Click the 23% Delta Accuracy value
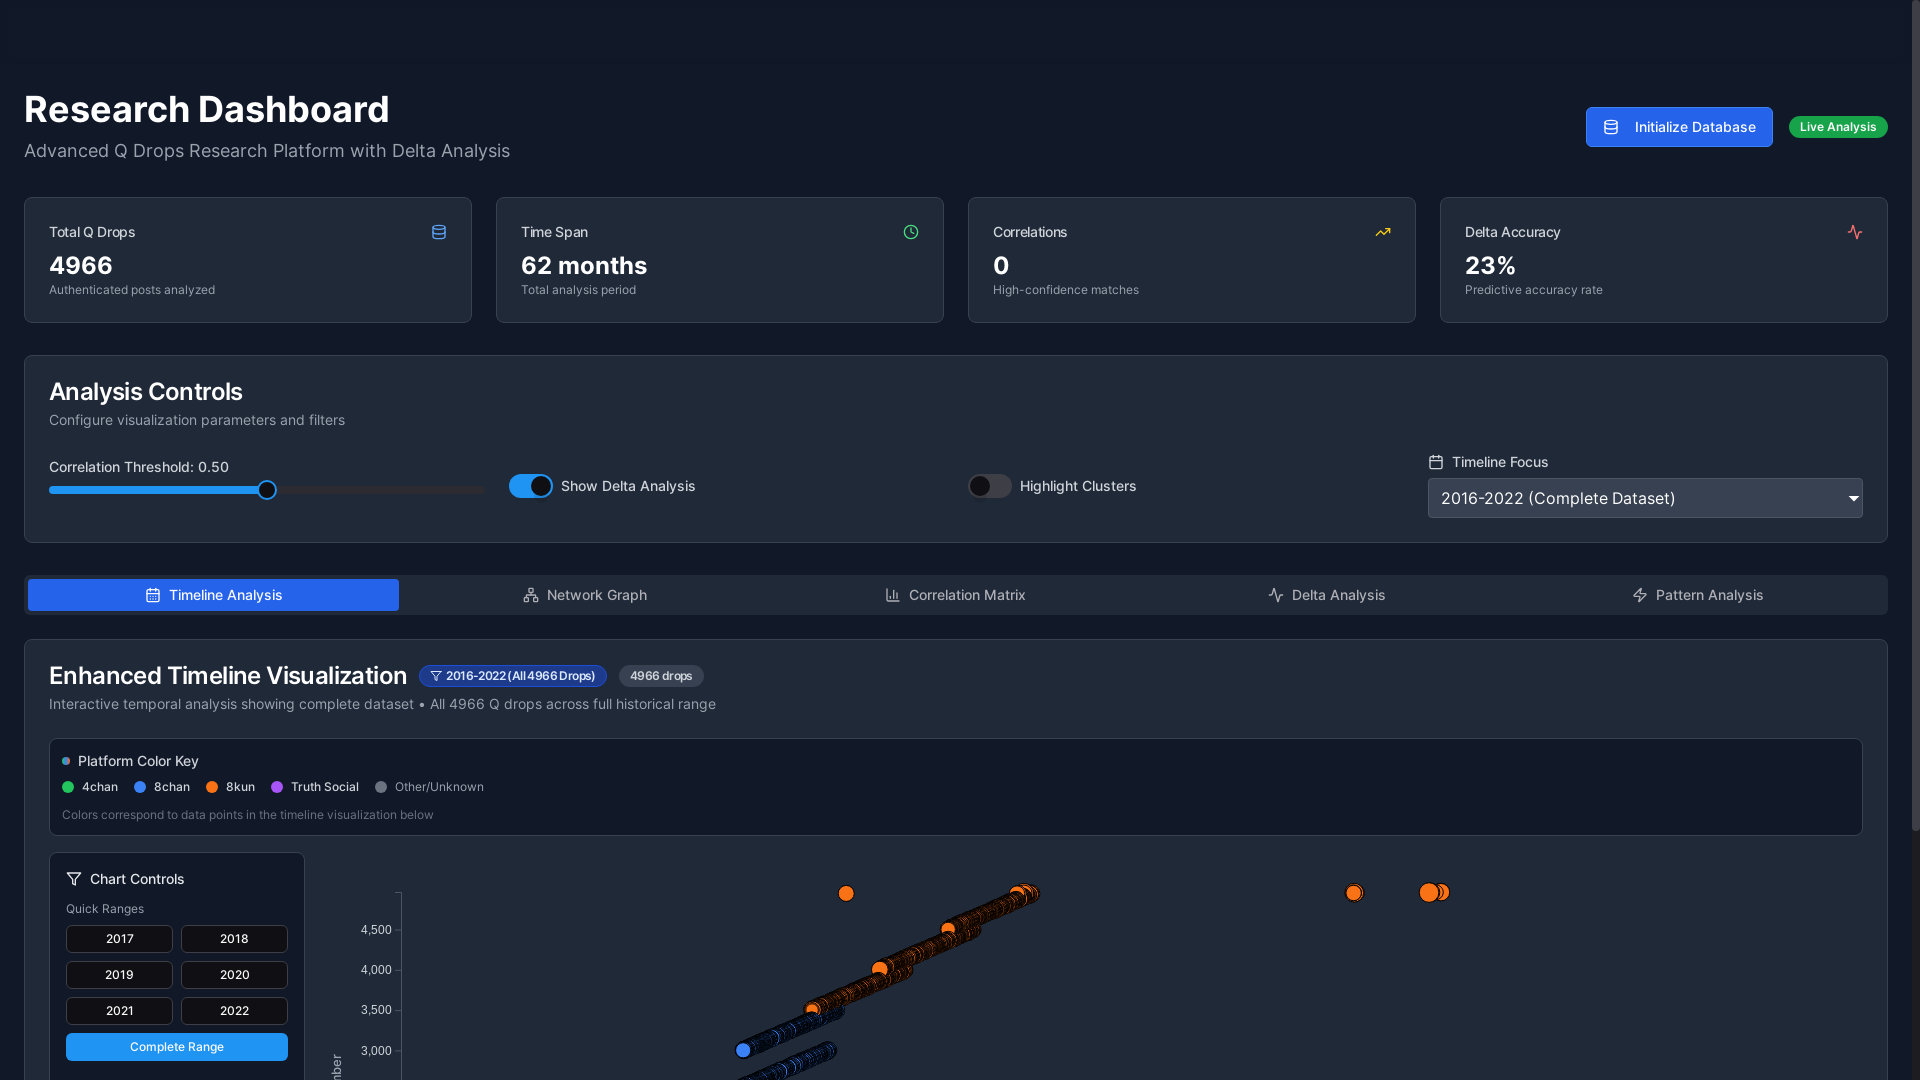1920x1080 pixels. 1490,266
